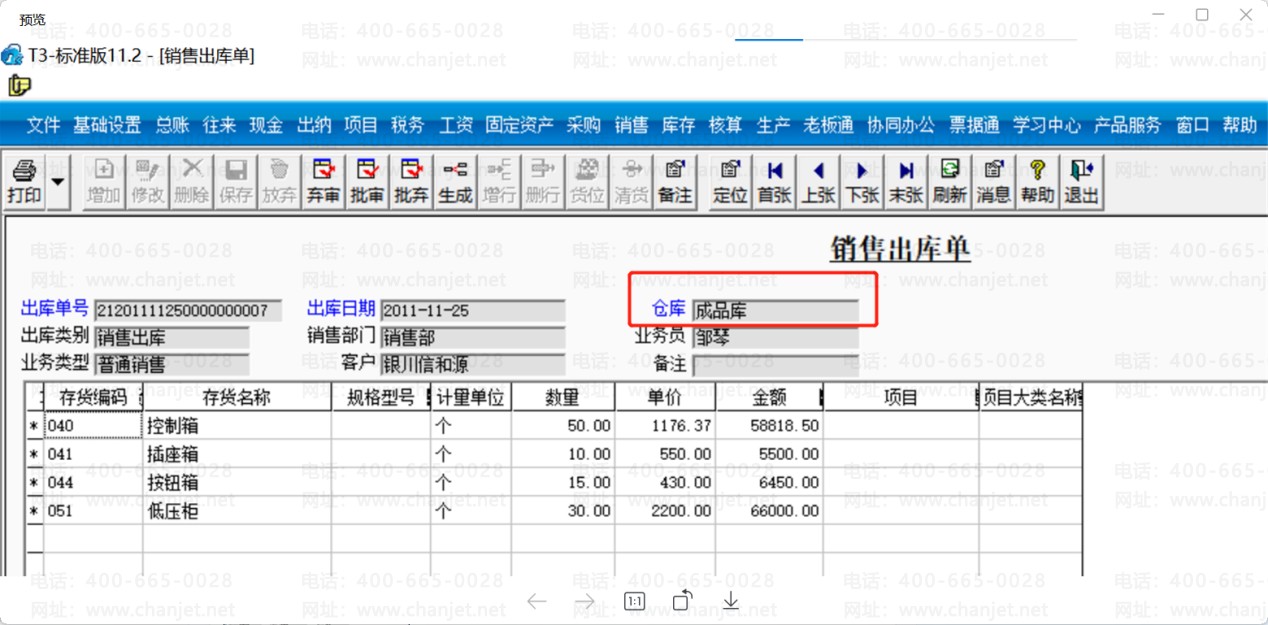
Task: Open the 项目 menu
Action: [x=361, y=125]
